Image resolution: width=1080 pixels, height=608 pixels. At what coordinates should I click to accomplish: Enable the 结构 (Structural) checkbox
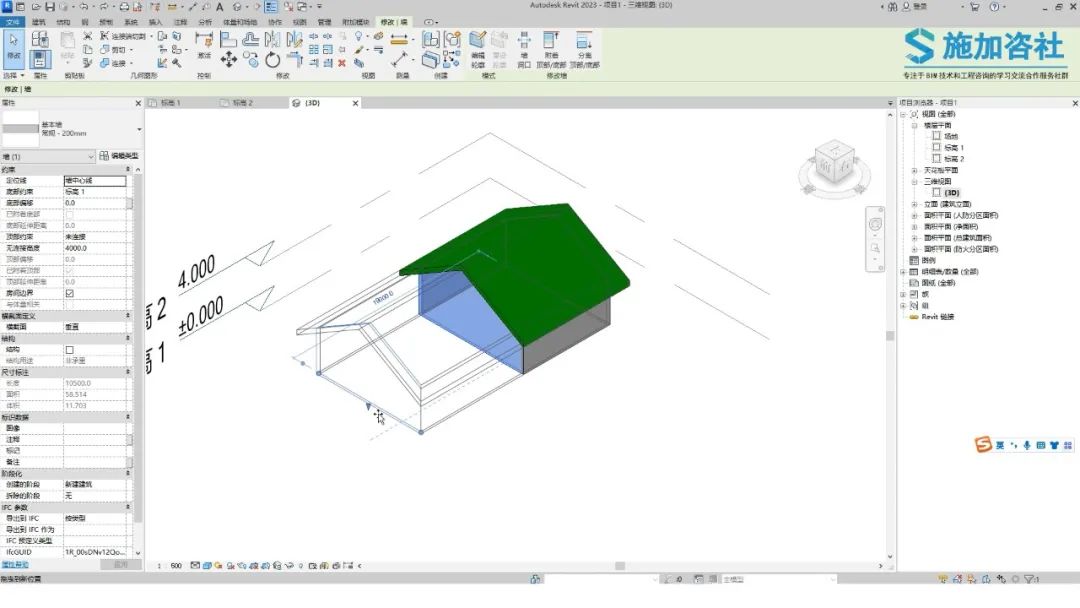(x=69, y=349)
